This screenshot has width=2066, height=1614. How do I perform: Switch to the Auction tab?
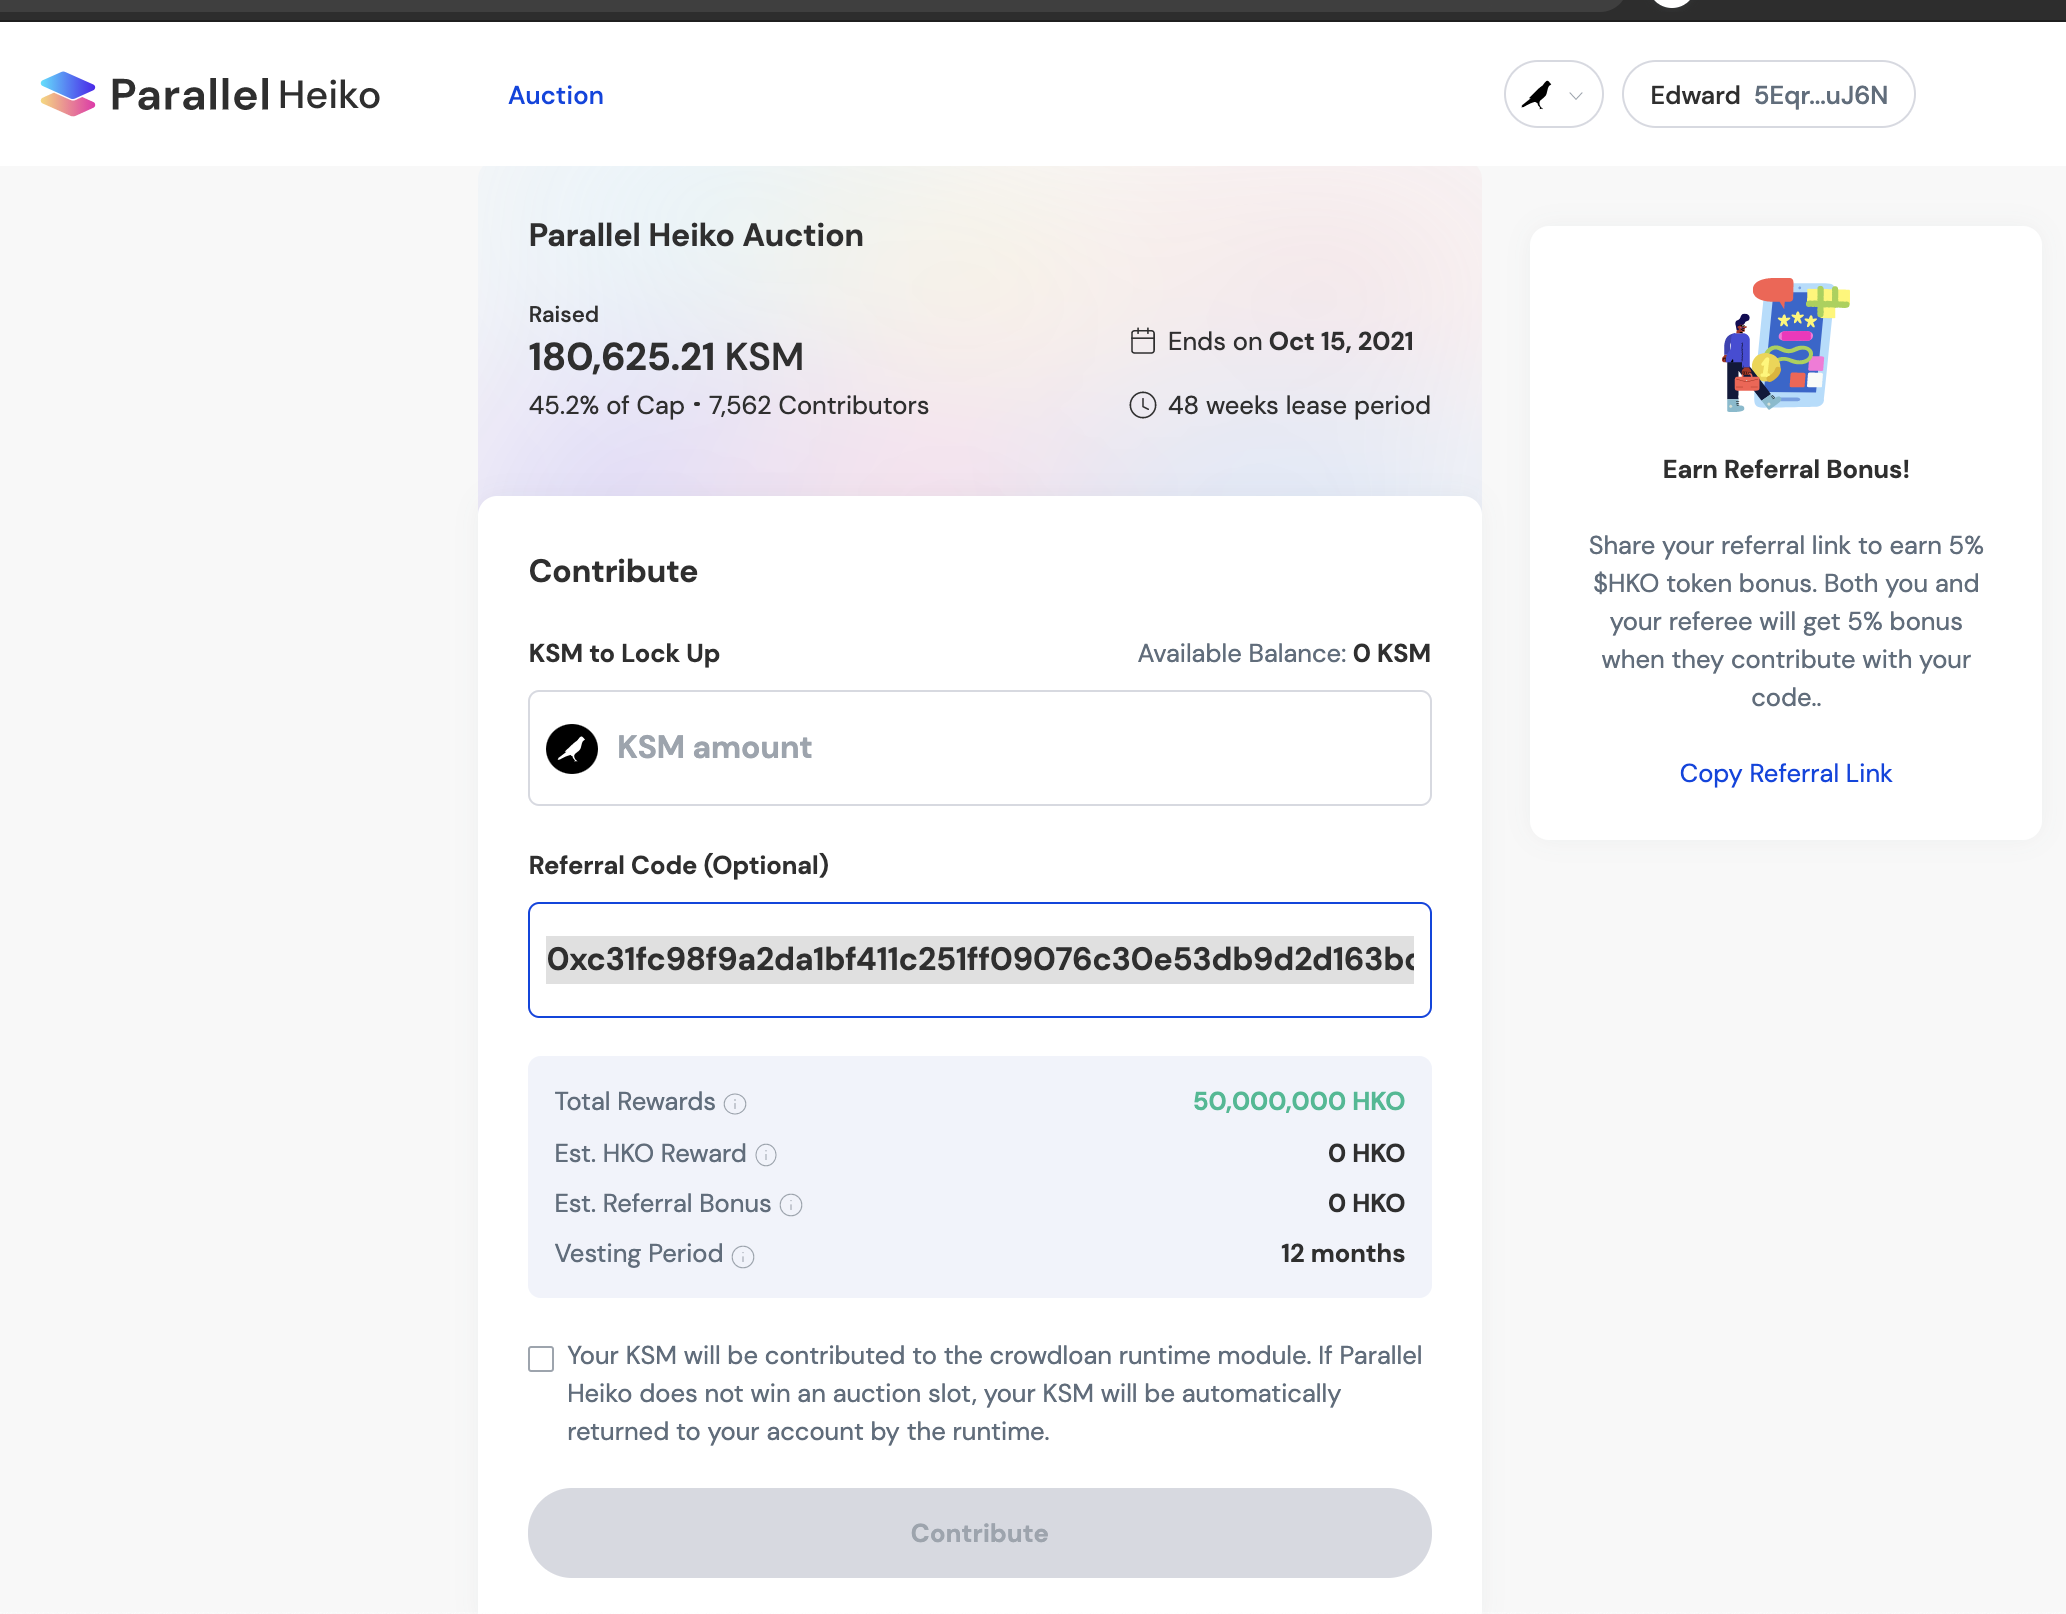coord(555,95)
